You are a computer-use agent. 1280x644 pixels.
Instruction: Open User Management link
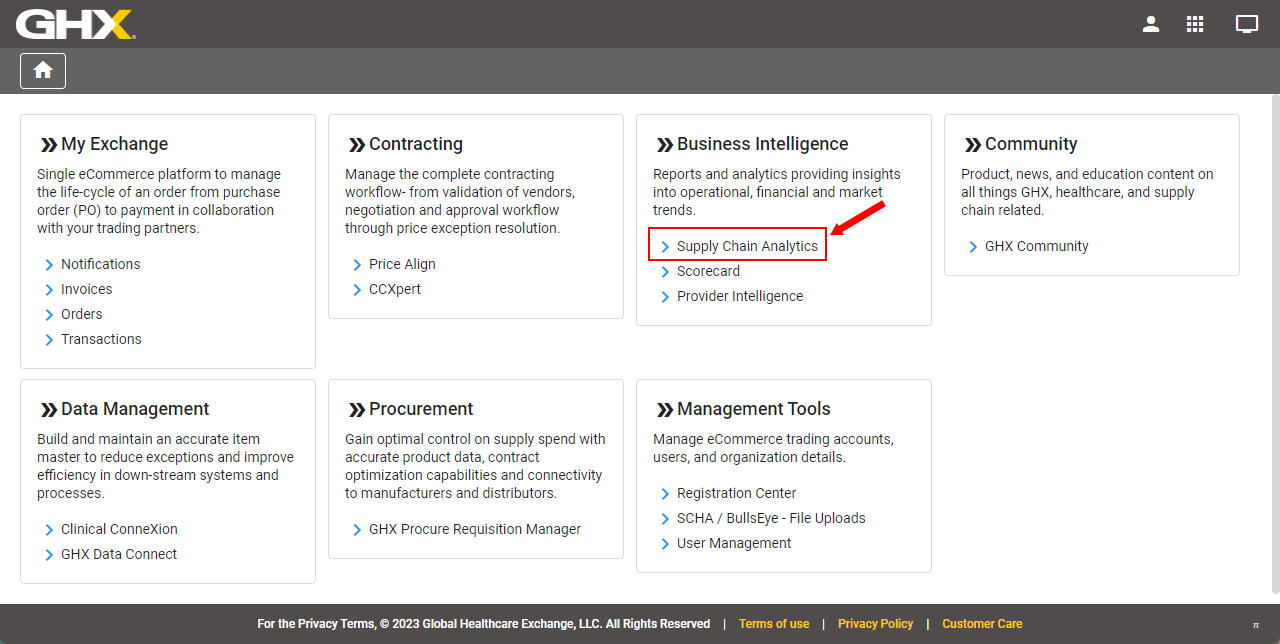pos(734,543)
